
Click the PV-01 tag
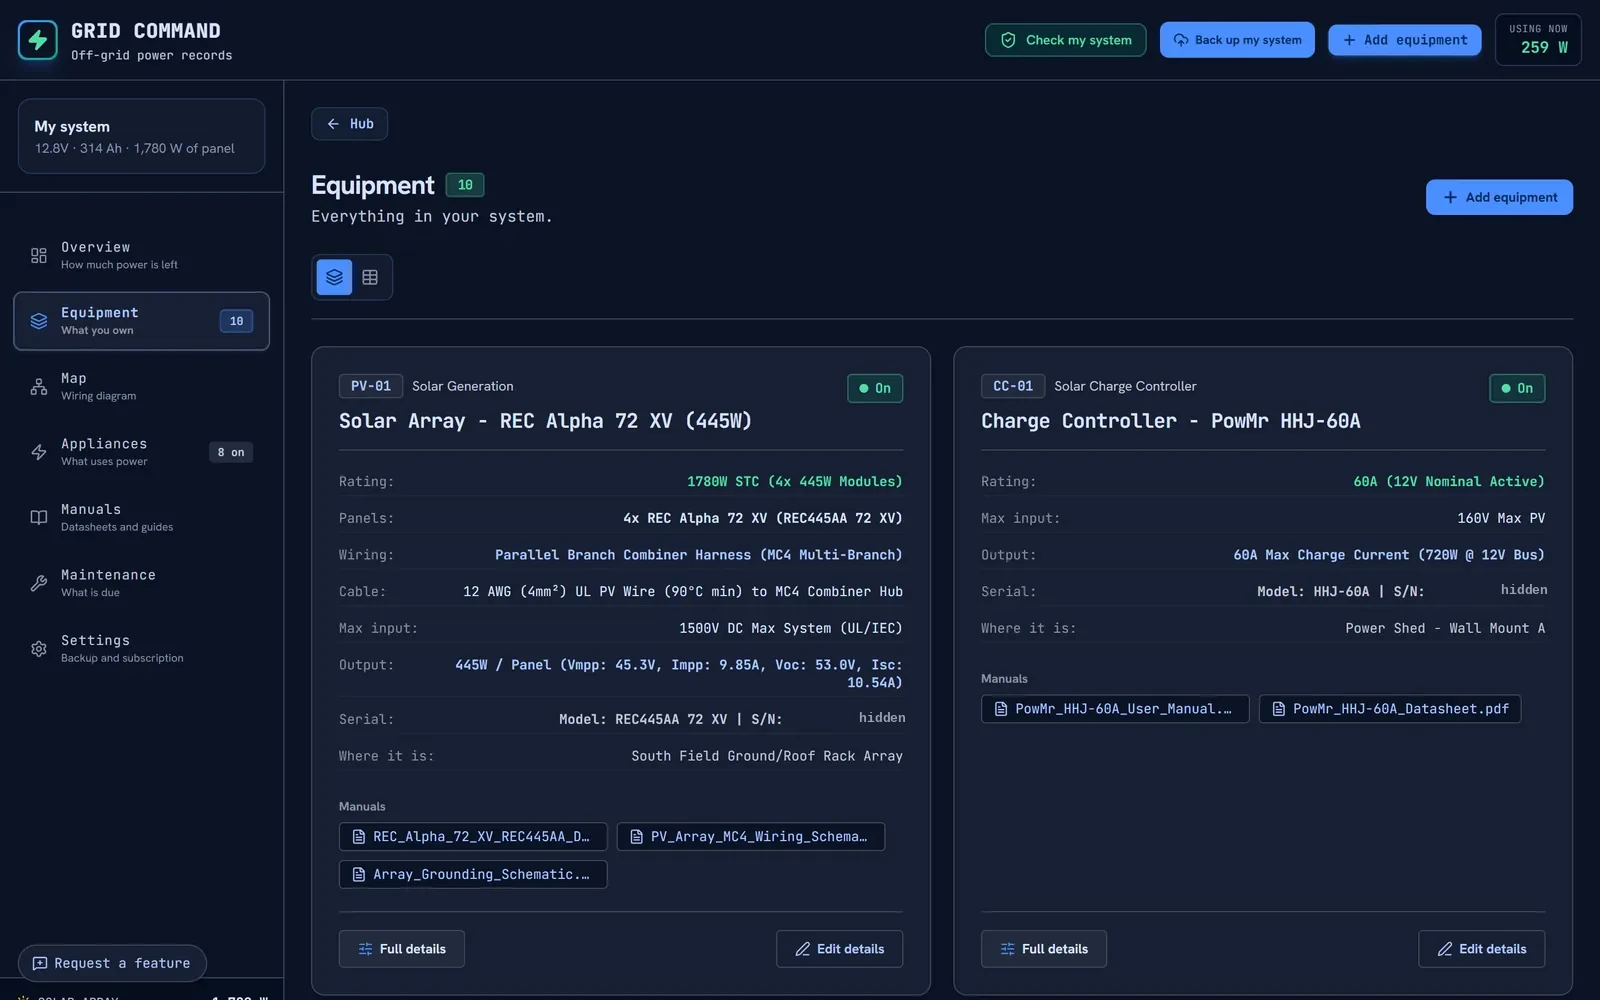(x=371, y=386)
